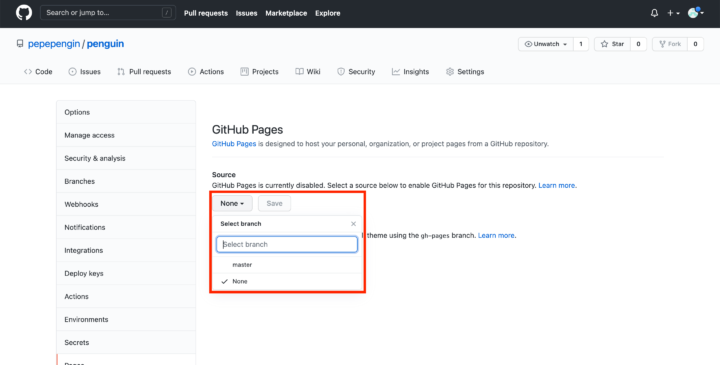
Task: Star the penguin repository
Action: (612, 44)
